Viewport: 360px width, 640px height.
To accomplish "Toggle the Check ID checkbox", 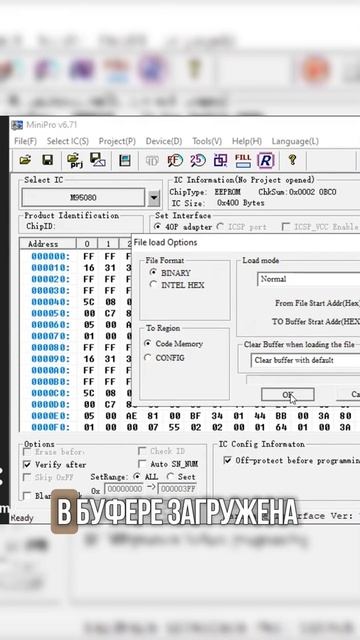I will [x=142, y=451].
